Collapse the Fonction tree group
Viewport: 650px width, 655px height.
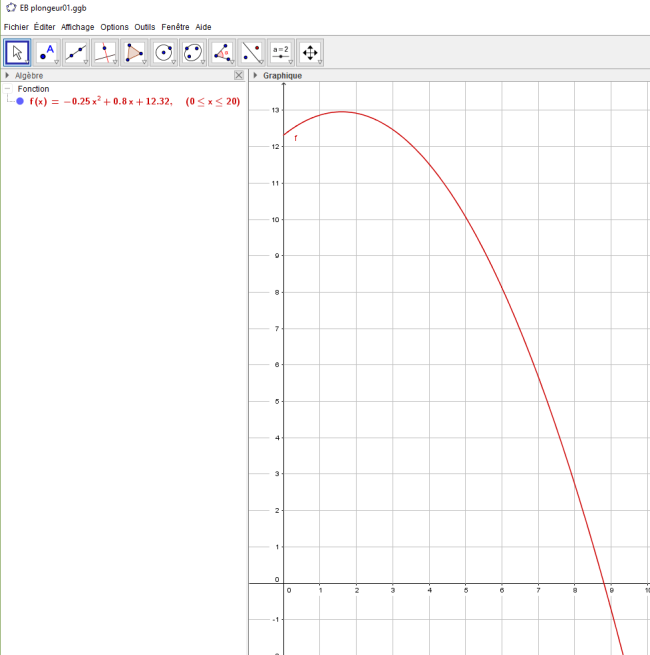point(8,89)
